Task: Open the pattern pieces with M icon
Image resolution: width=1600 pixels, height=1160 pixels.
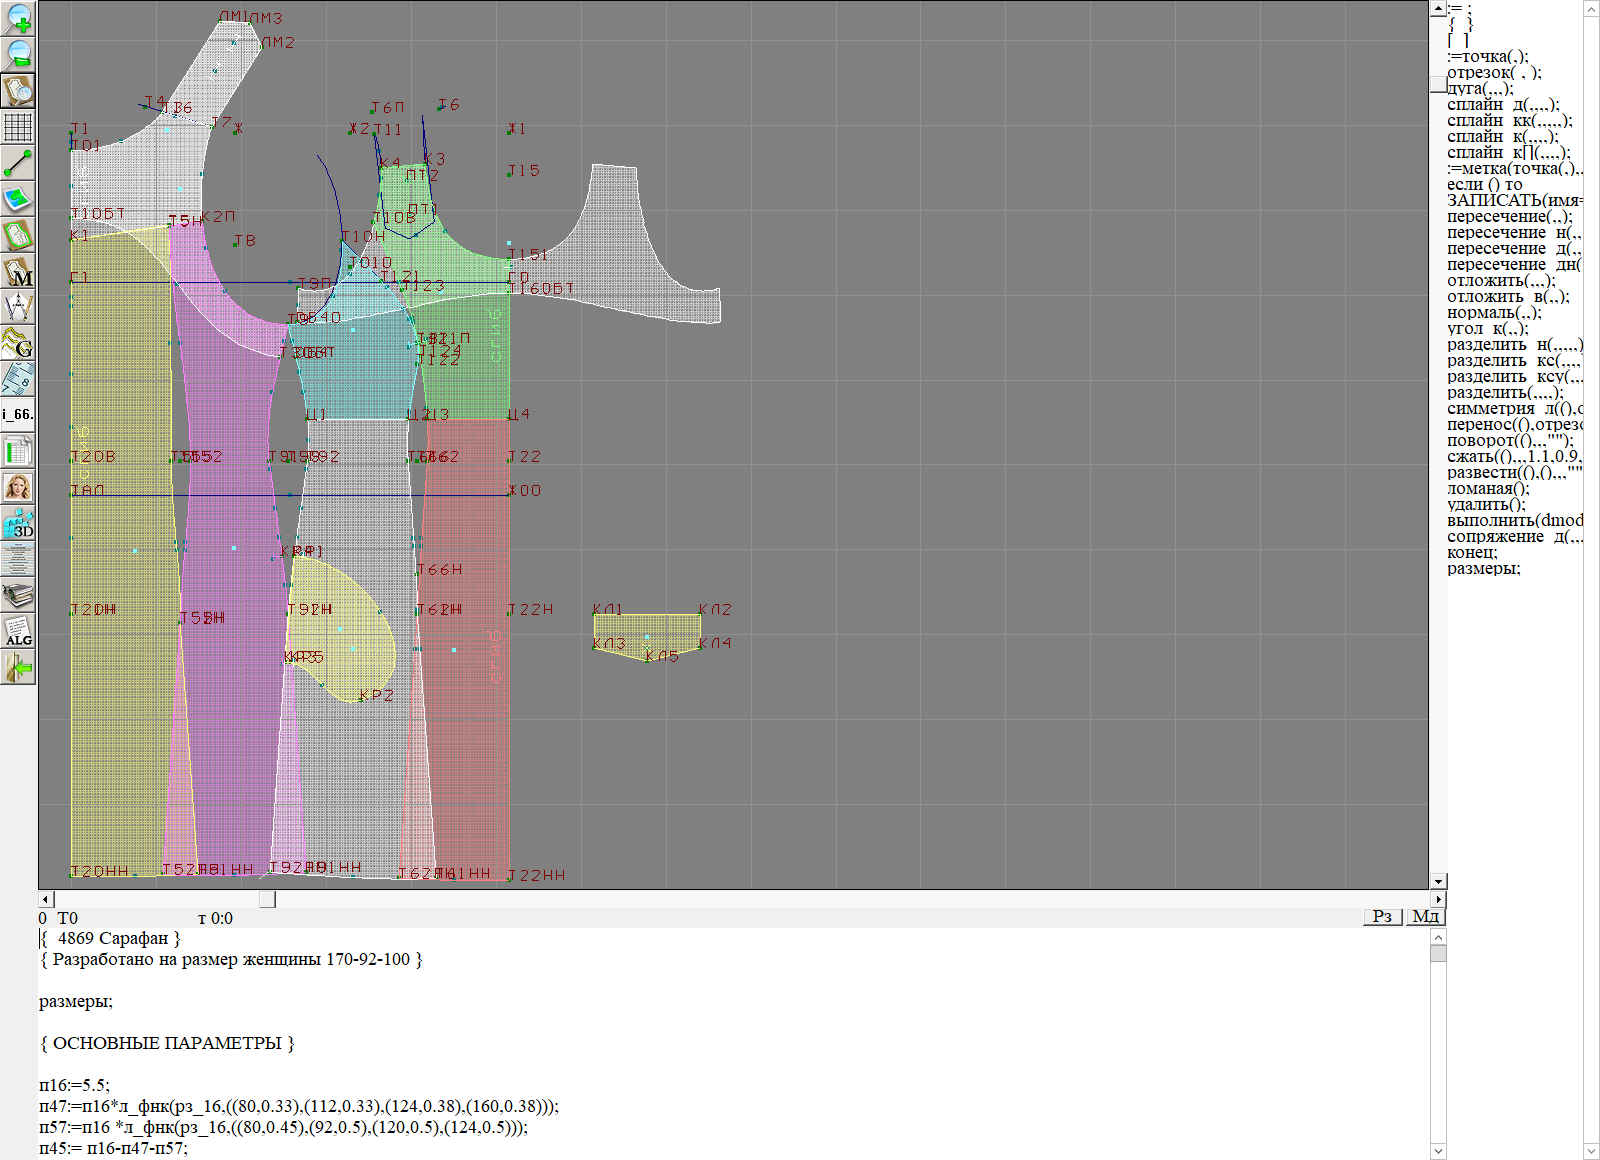Action: click(x=18, y=271)
